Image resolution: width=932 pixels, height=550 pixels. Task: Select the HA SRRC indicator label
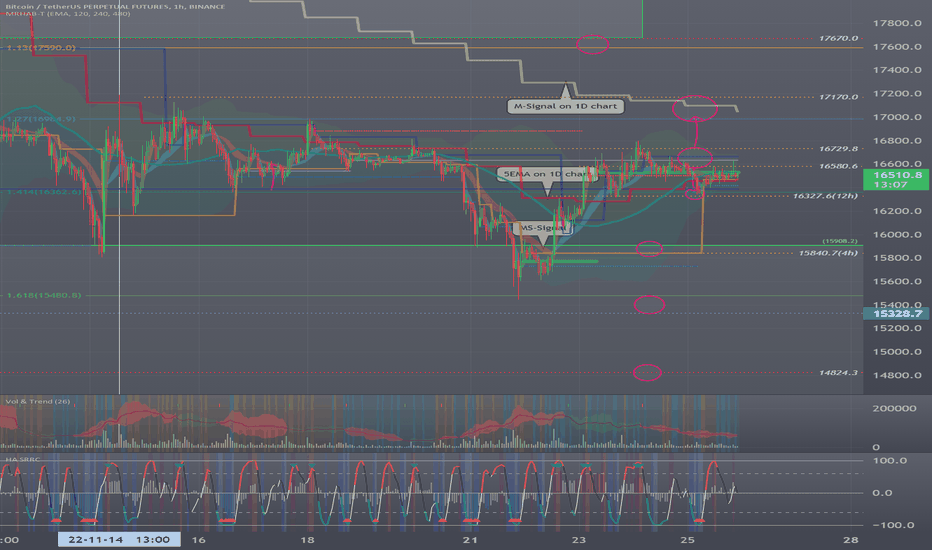[x=23, y=459]
